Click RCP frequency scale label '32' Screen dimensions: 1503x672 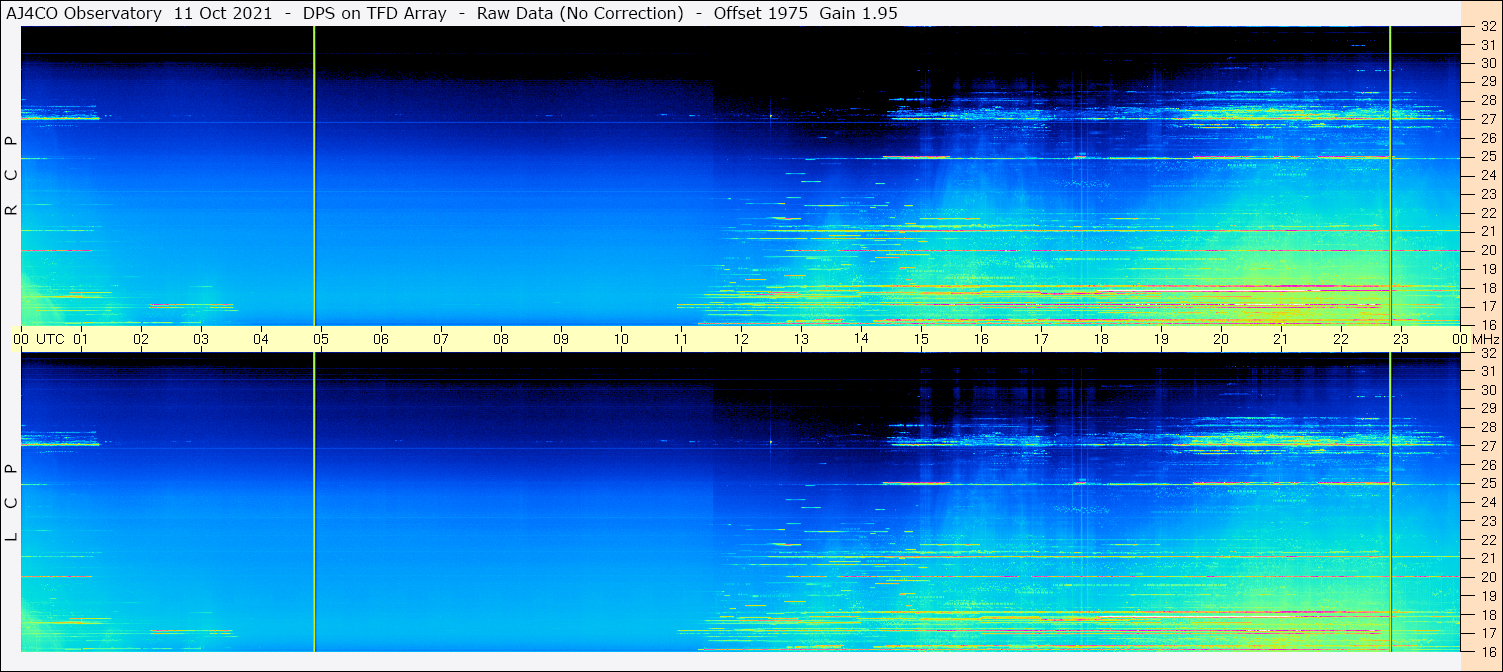pyautogui.click(x=1488, y=27)
